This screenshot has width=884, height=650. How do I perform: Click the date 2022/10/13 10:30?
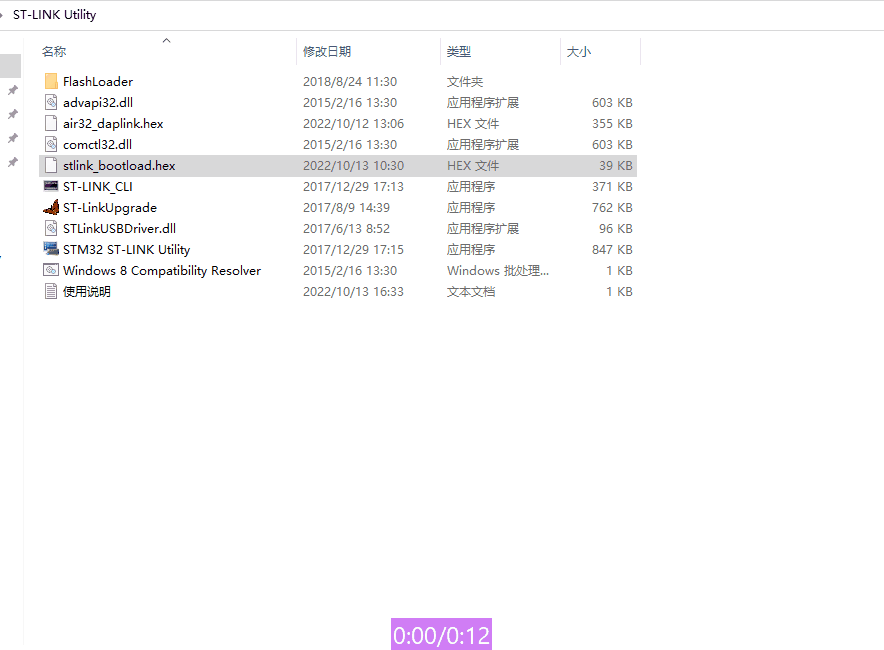(x=353, y=165)
